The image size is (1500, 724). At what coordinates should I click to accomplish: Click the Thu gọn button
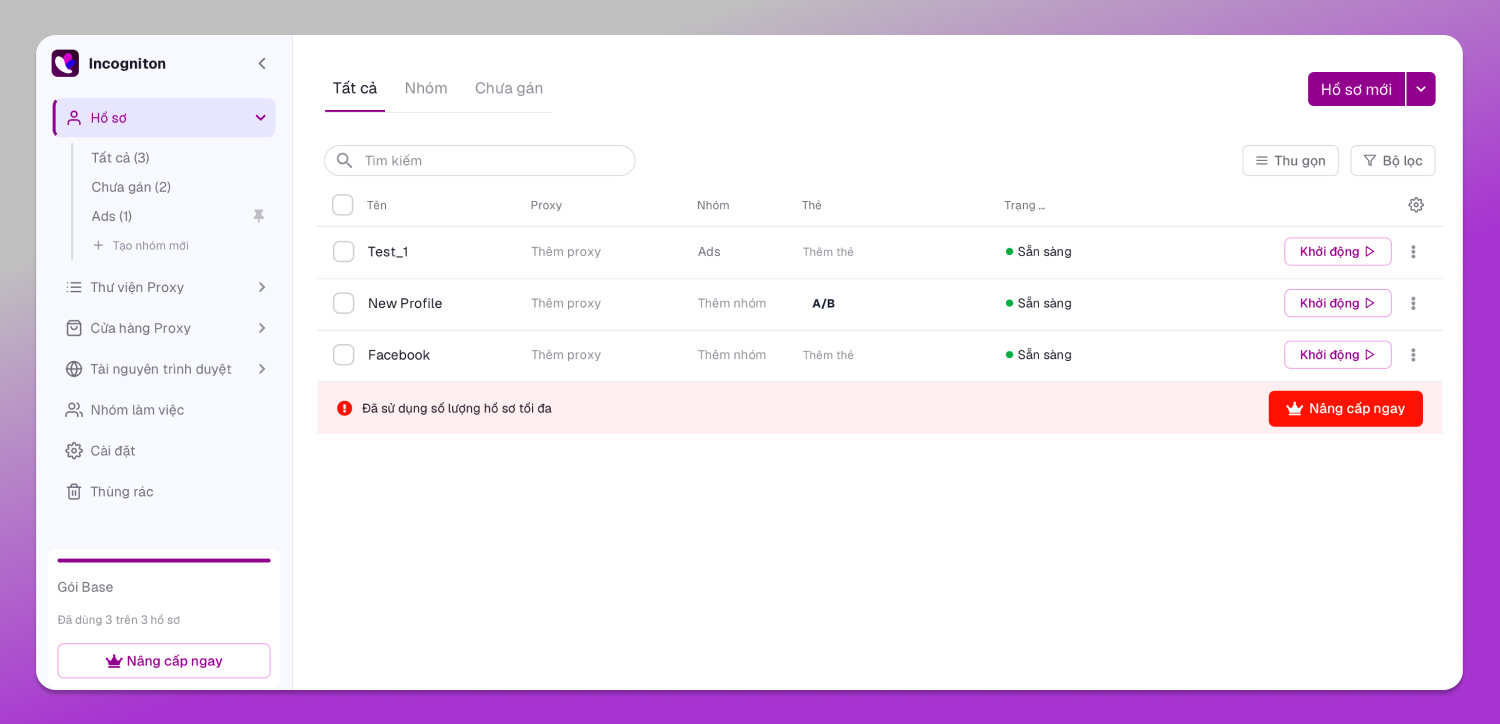(x=1291, y=161)
